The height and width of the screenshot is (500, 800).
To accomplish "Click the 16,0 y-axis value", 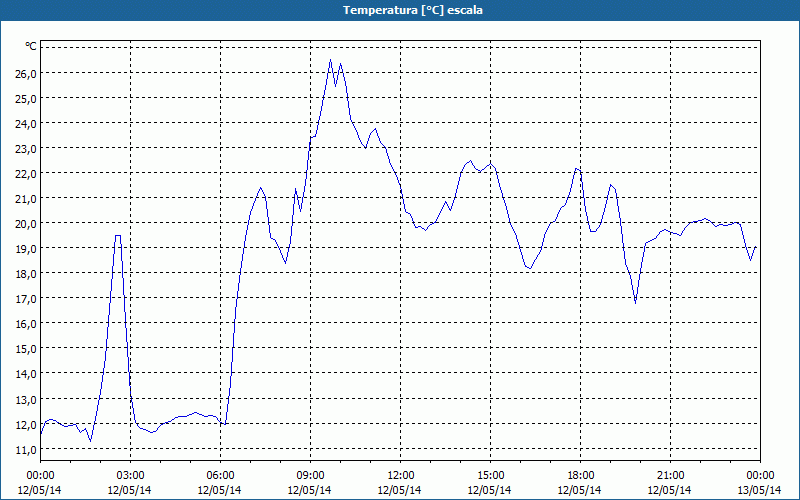I will [26, 324].
